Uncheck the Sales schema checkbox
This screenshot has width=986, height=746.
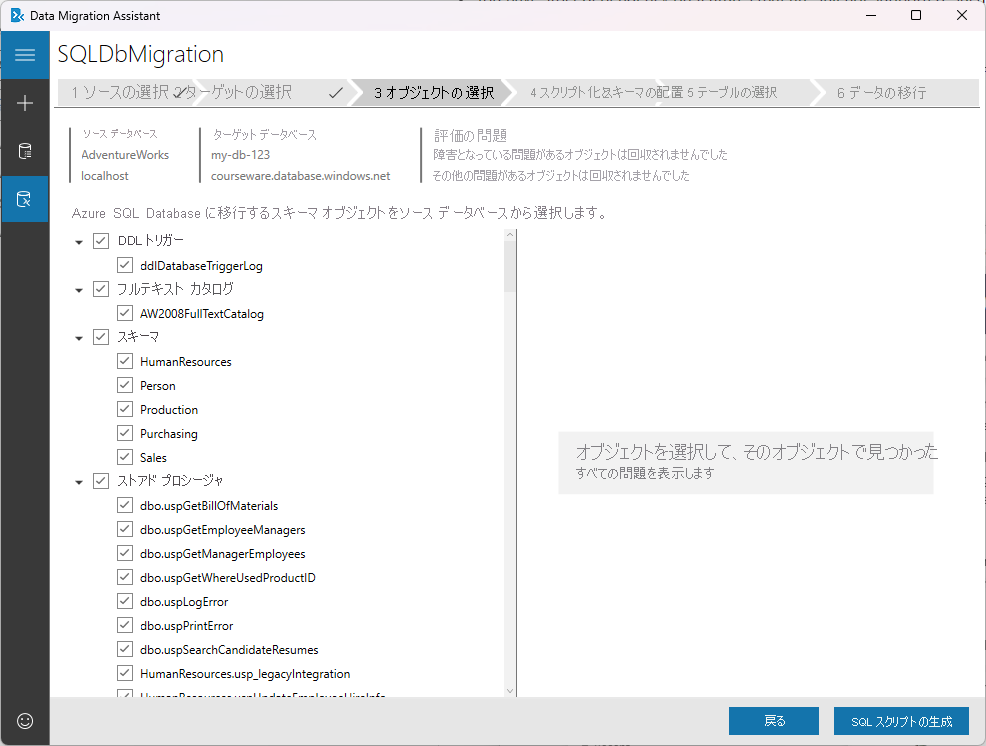pyautogui.click(x=125, y=457)
